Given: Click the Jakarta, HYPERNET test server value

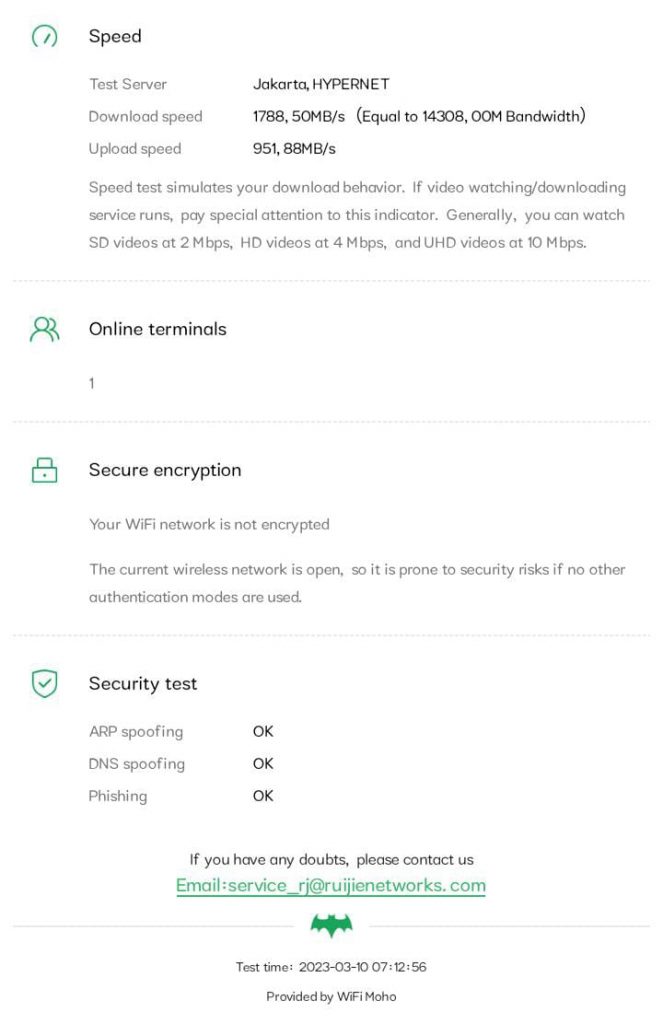Looking at the screenshot, I should [321, 84].
